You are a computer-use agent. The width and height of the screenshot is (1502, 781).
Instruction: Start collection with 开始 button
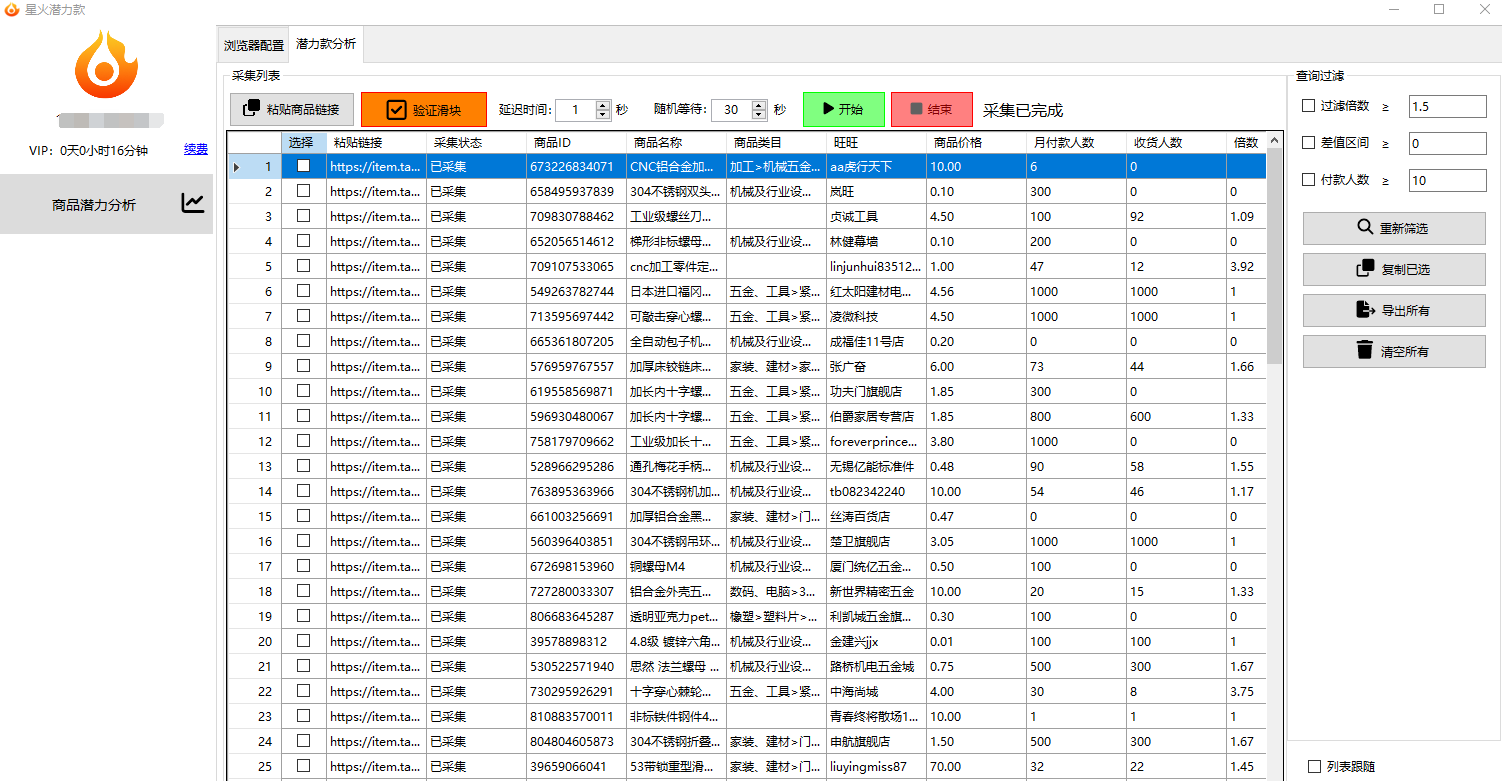tap(843, 109)
